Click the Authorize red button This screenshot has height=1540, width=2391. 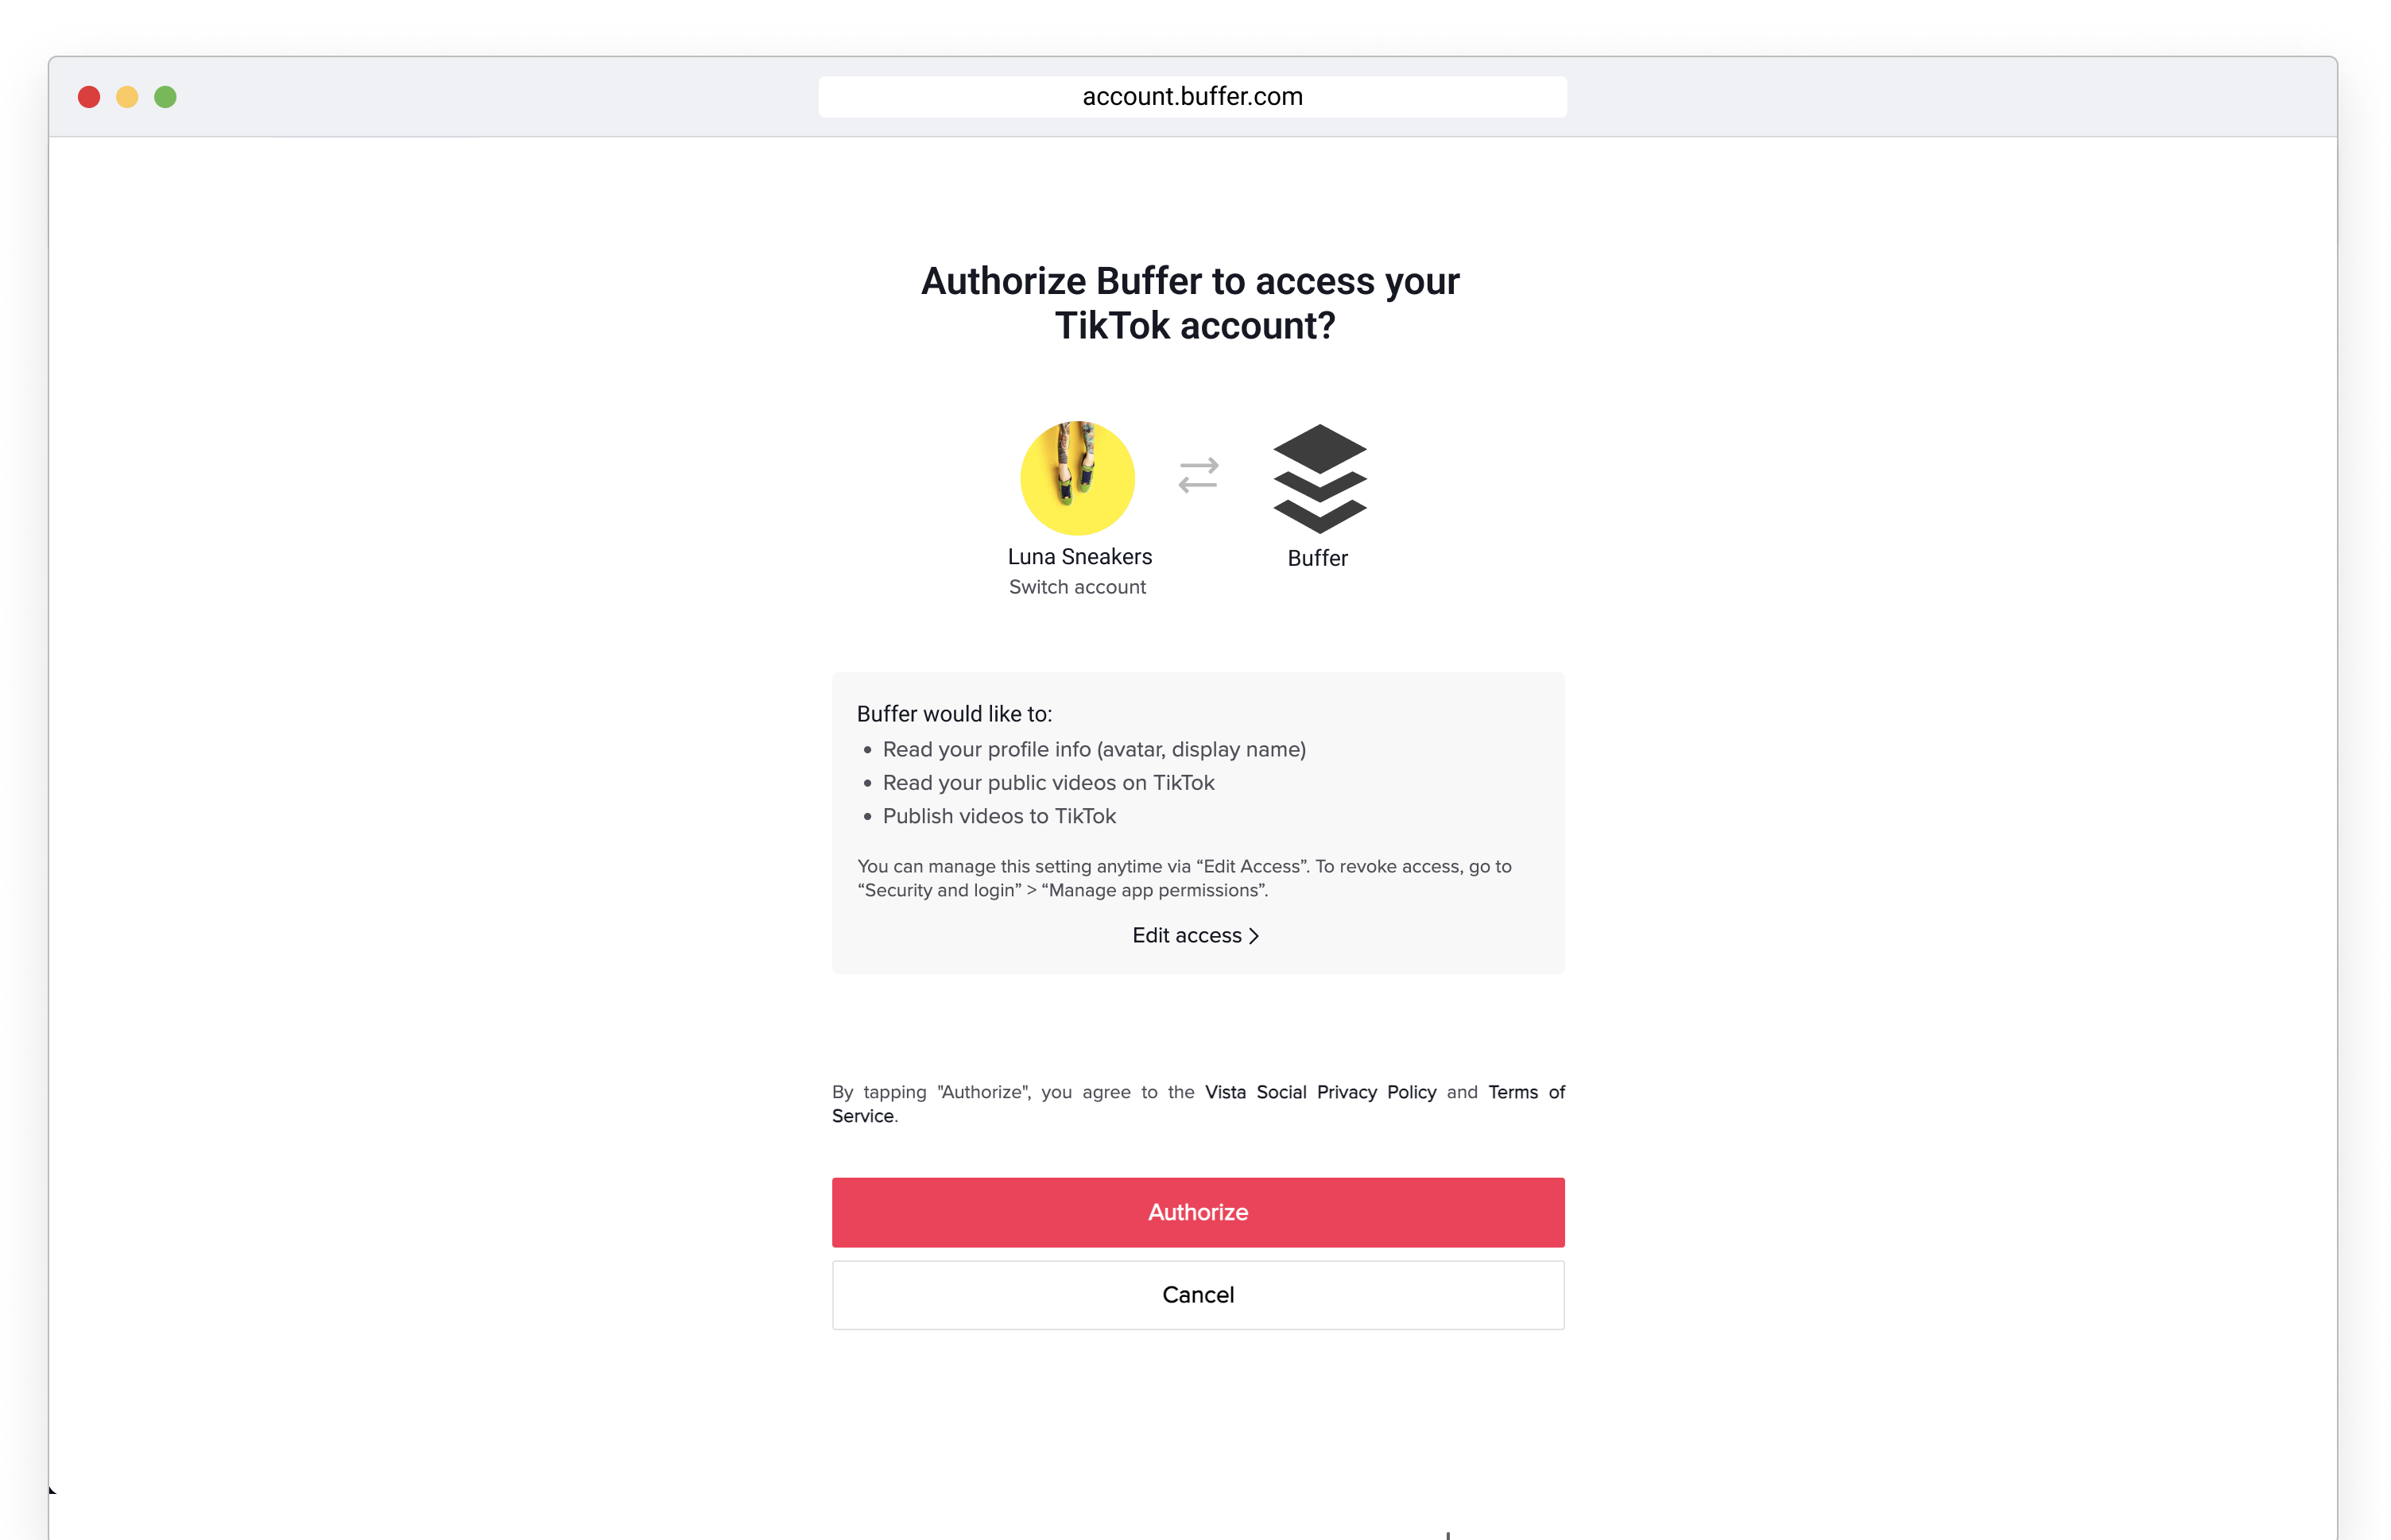pos(1197,1213)
